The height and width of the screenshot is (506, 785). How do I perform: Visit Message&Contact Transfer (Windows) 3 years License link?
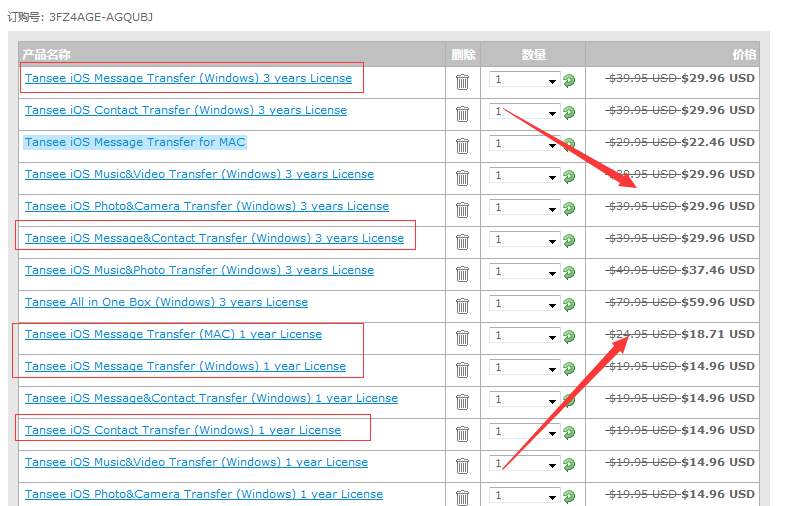[x=214, y=238]
